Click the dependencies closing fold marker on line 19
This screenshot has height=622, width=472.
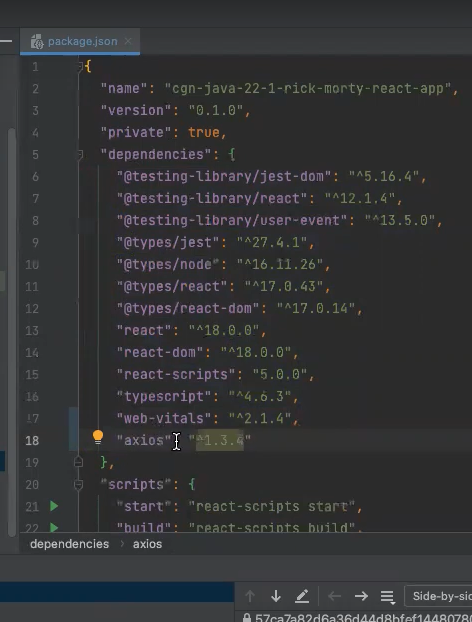pyautogui.click(x=79, y=462)
